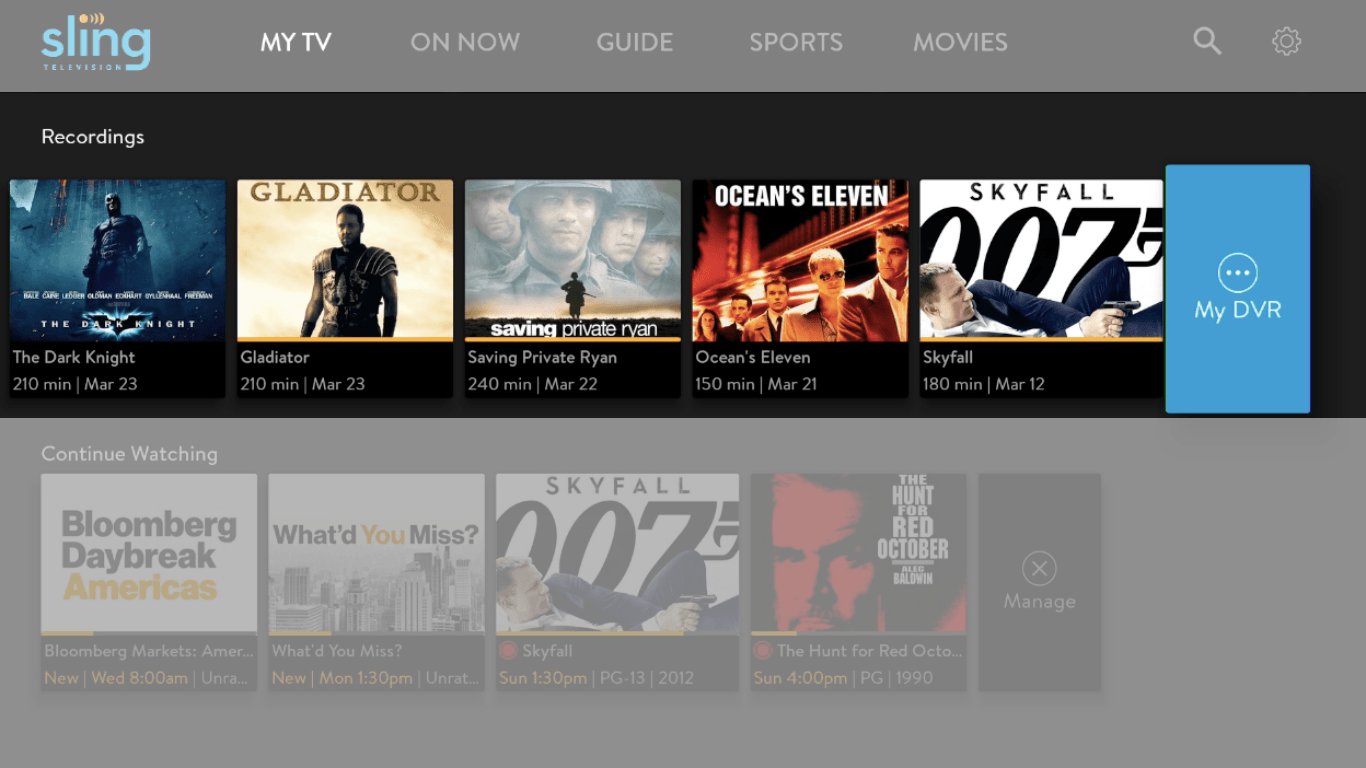Click the ellipsis icon on My DVR tile

coord(1238,273)
